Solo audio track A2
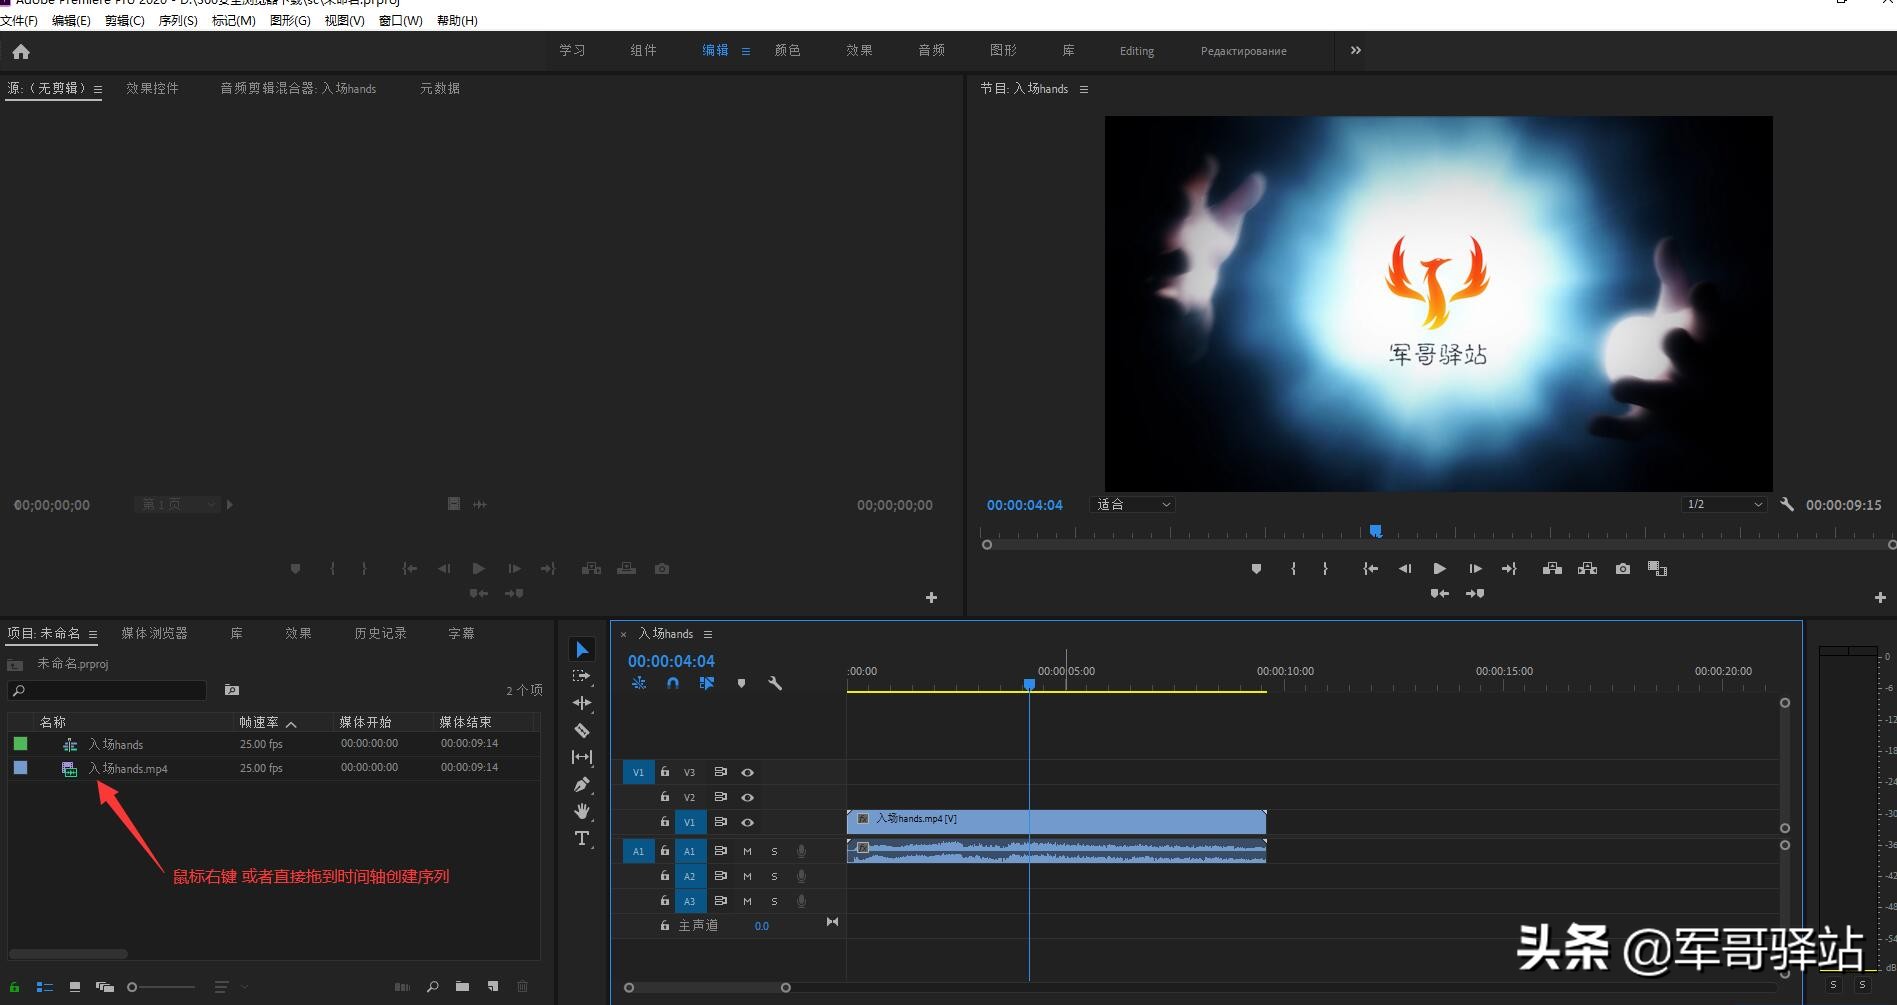This screenshot has height=1005, width=1897. pyautogui.click(x=774, y=876)
